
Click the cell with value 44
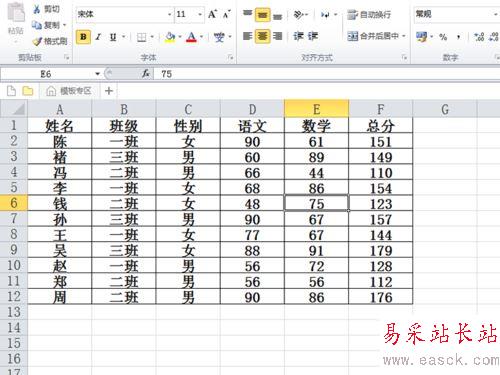coord(316,172)
